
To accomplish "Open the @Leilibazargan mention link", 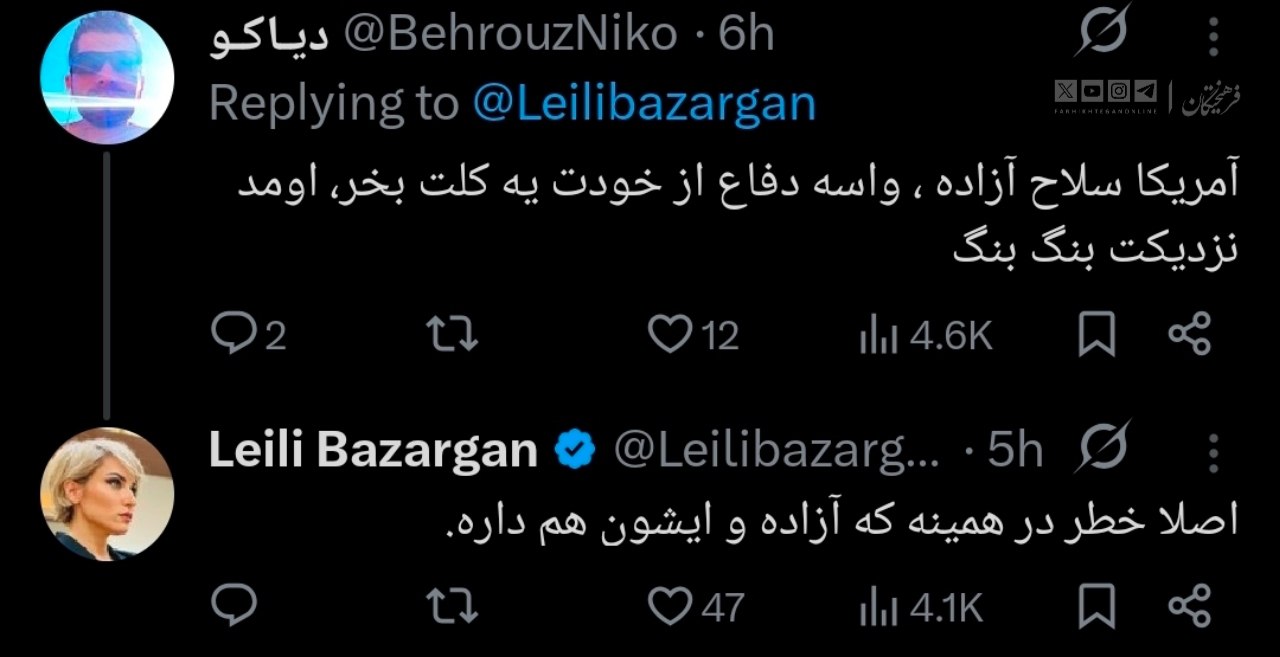I will 643,102.
